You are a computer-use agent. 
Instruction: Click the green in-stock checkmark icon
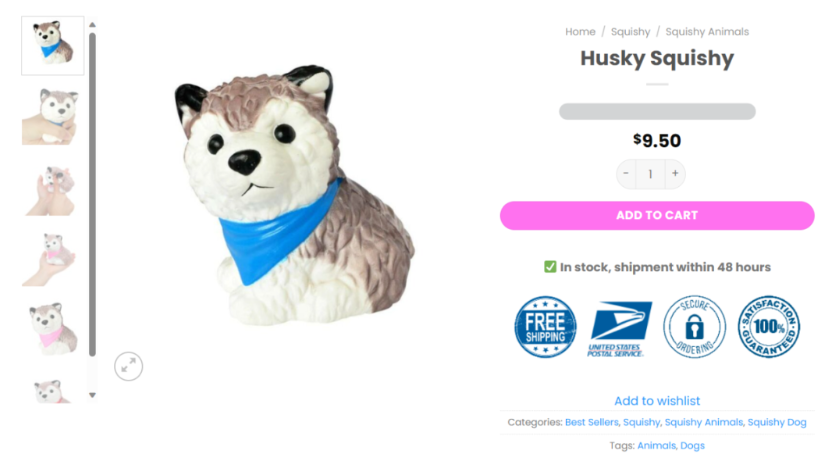click(550, 267)
